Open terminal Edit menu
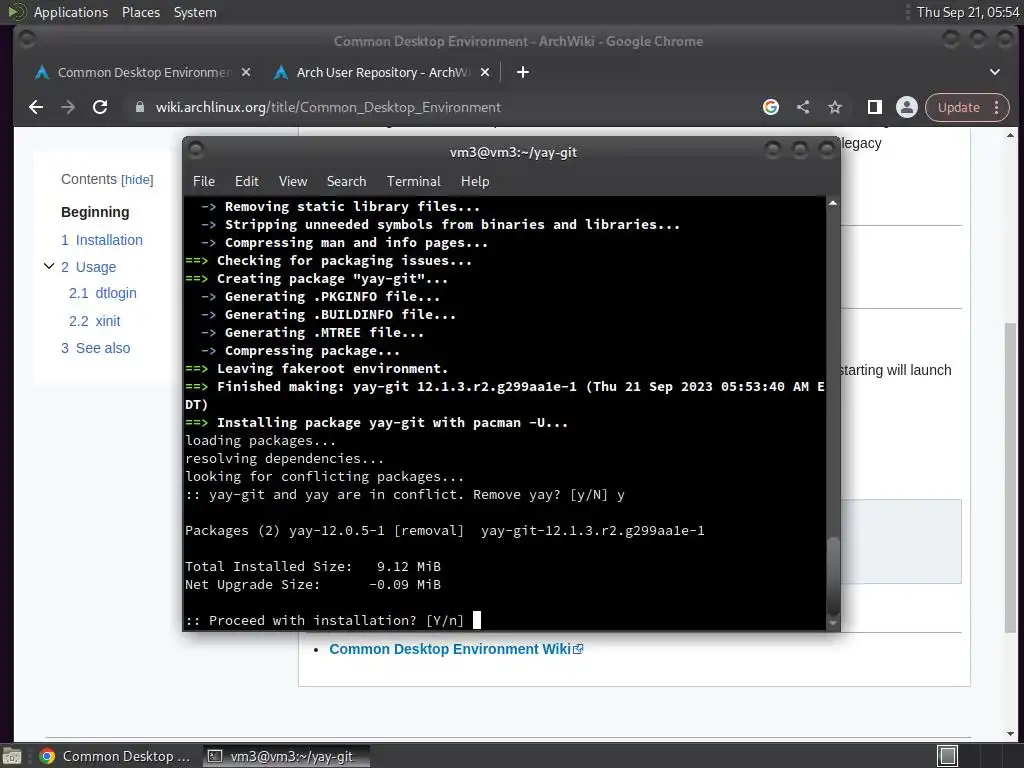1024x768 pixels. pos(246,181)
